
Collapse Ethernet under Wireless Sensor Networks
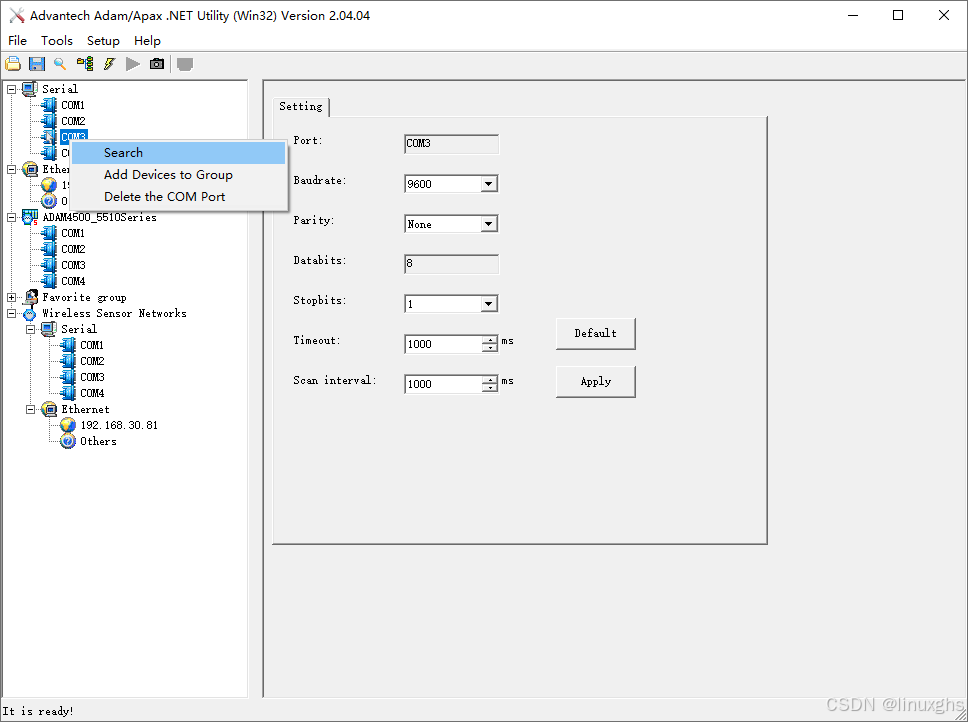point(30,410)
